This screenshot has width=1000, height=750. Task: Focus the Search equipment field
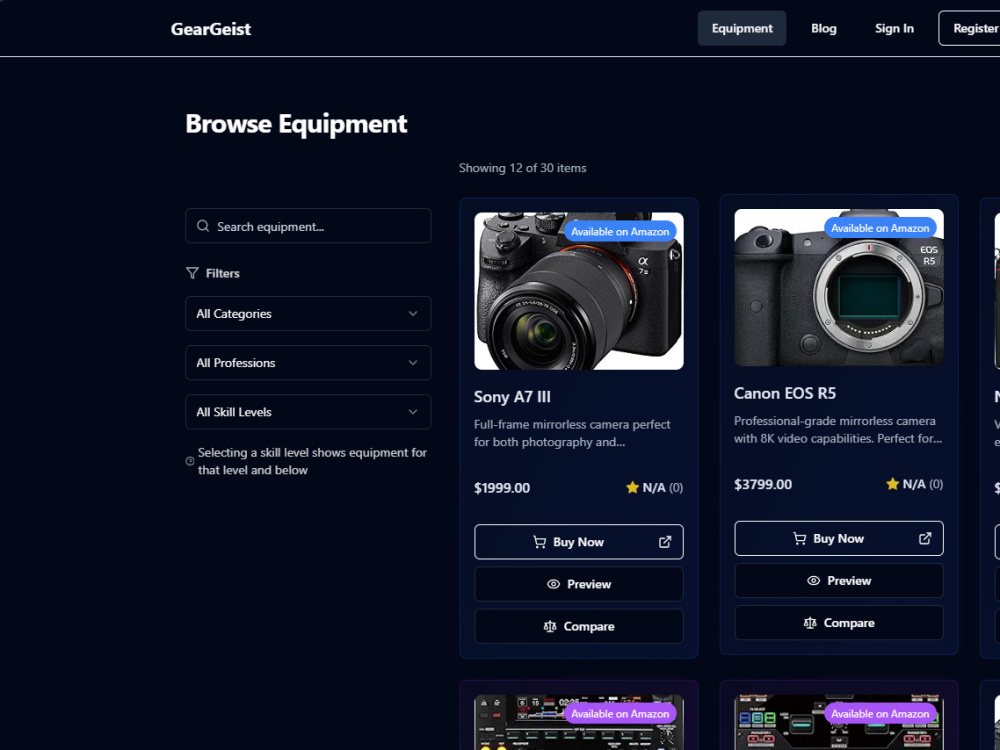[x=308, y=226]
